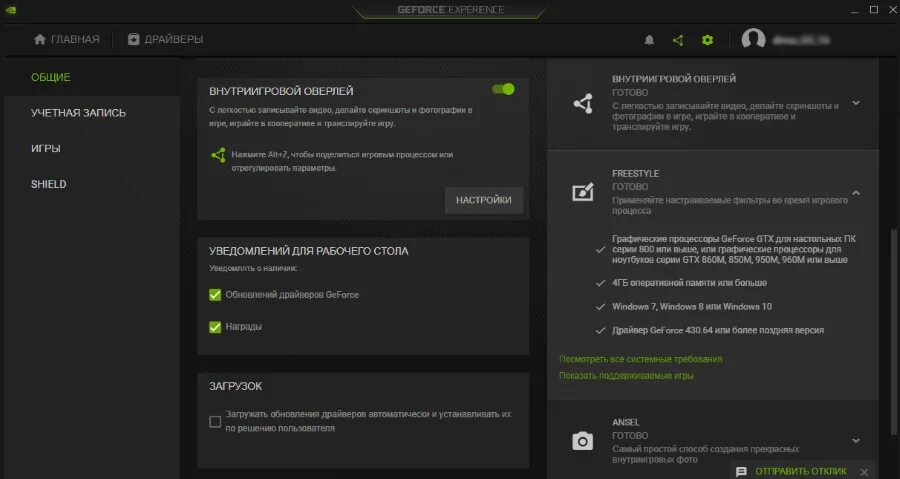Image resolution: width=900 pixels, height=479 pixels.
Task: Click the УВЕДОМЛЕНИЙ ДЛЯ РАБОЧЕГО СТОЛА heading
Action: tap(309, 251)
